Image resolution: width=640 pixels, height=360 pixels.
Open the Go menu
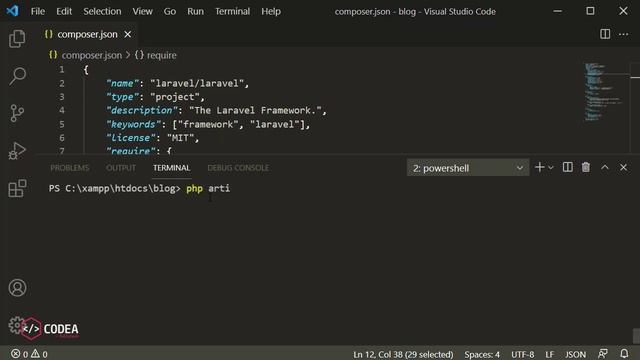coord(170,11)
